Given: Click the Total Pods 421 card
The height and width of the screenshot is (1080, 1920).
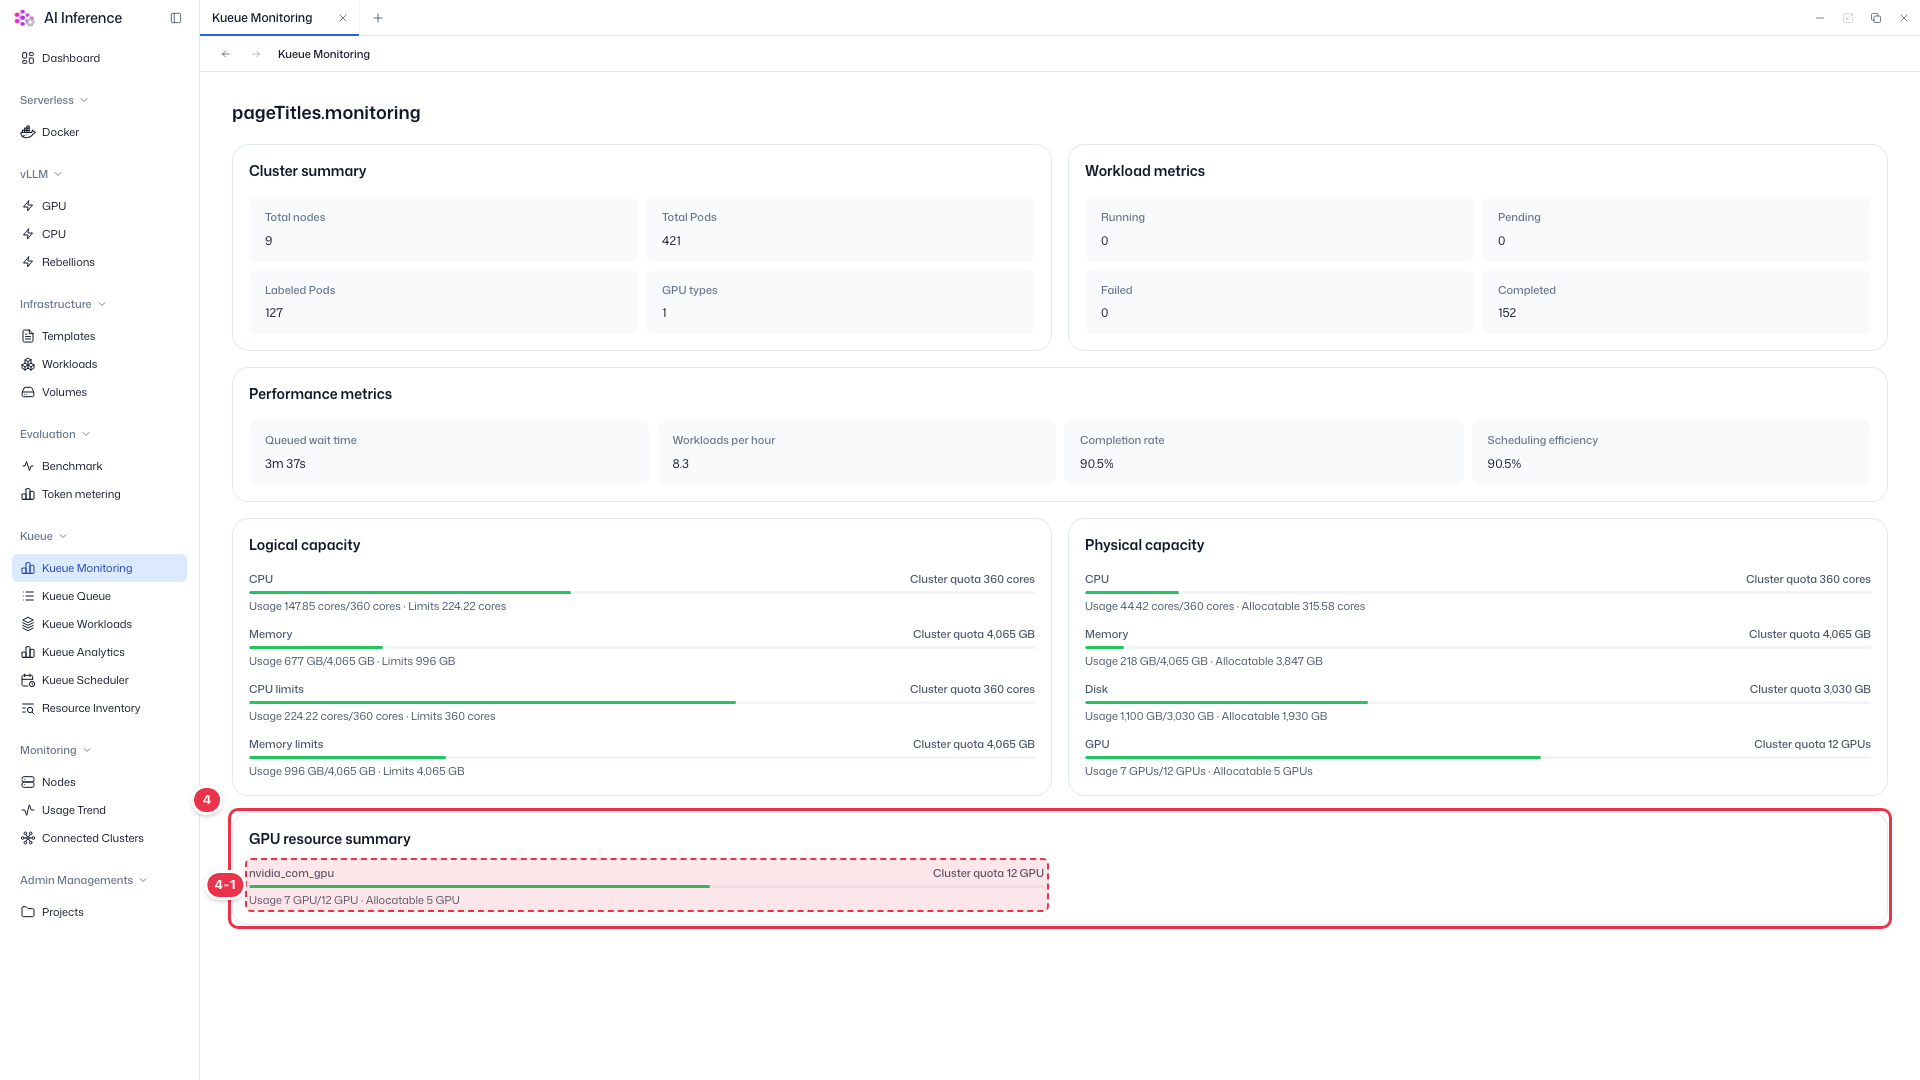Looking at the screenshot, I should (840, 229).
